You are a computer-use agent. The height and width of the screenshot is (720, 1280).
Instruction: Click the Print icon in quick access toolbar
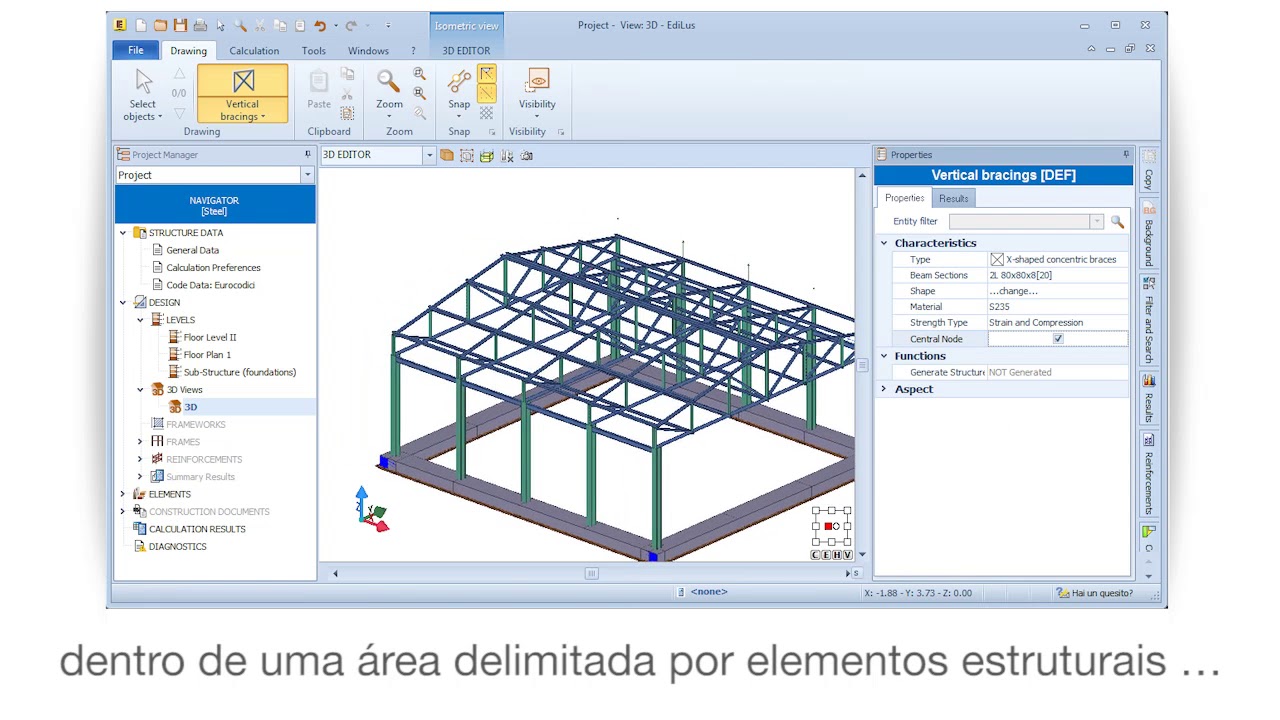[200, 25]
